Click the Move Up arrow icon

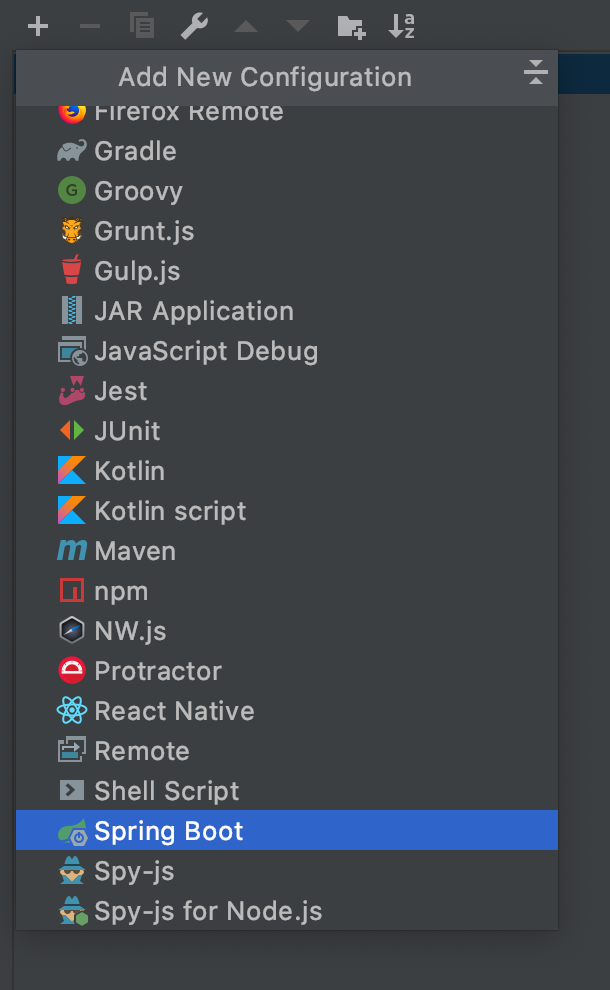(246, 27)
